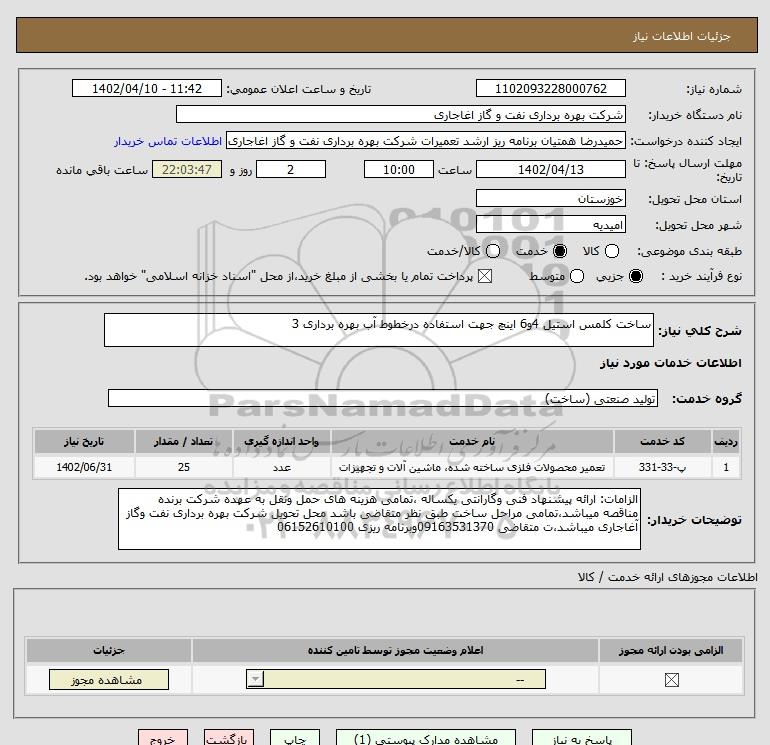Screen dimensions: 770x745
Task: Click the خروج exit button
Action: (x=163, y=738)
